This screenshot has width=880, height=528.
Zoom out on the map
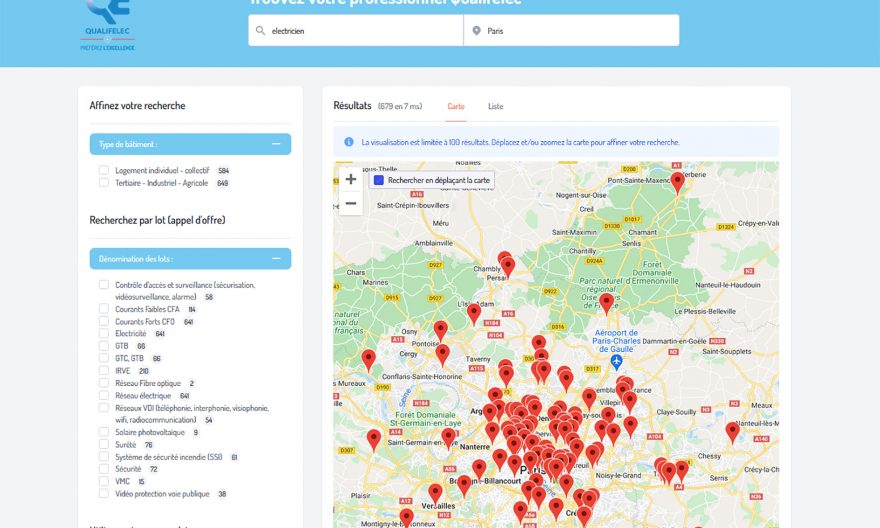tap(351, 204)
